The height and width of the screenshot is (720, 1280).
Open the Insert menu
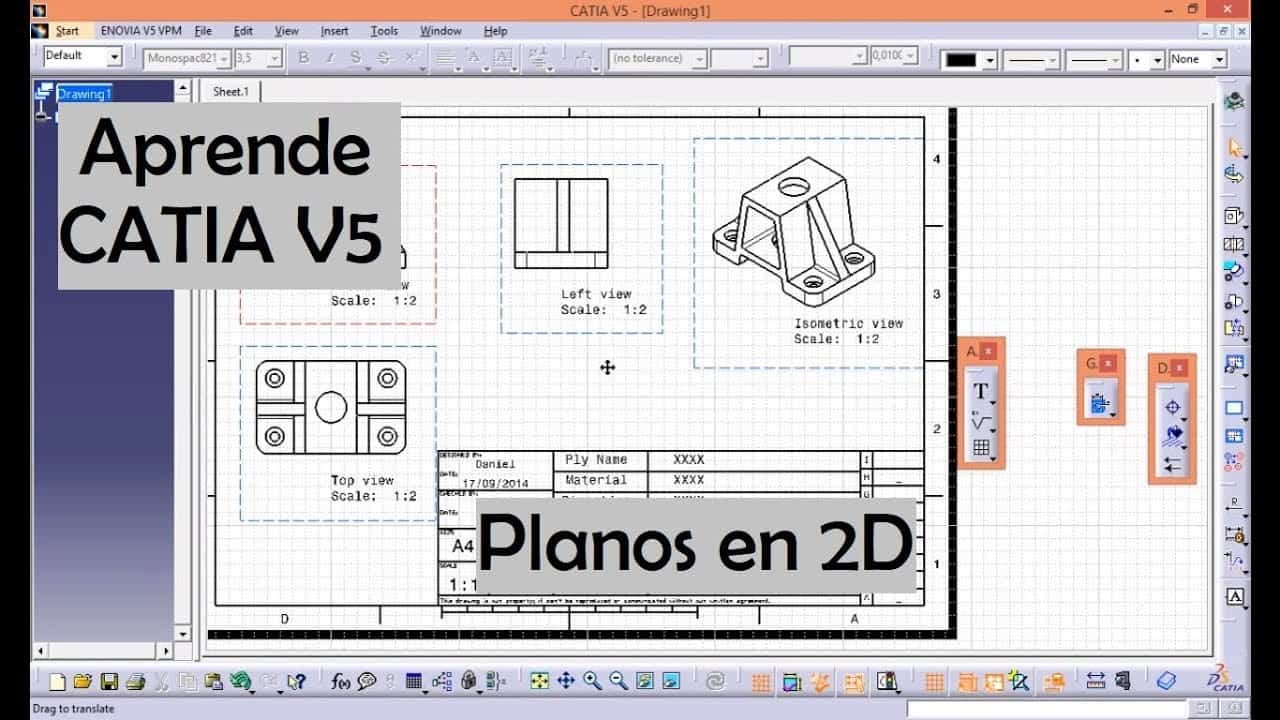[x=334, y=31]
